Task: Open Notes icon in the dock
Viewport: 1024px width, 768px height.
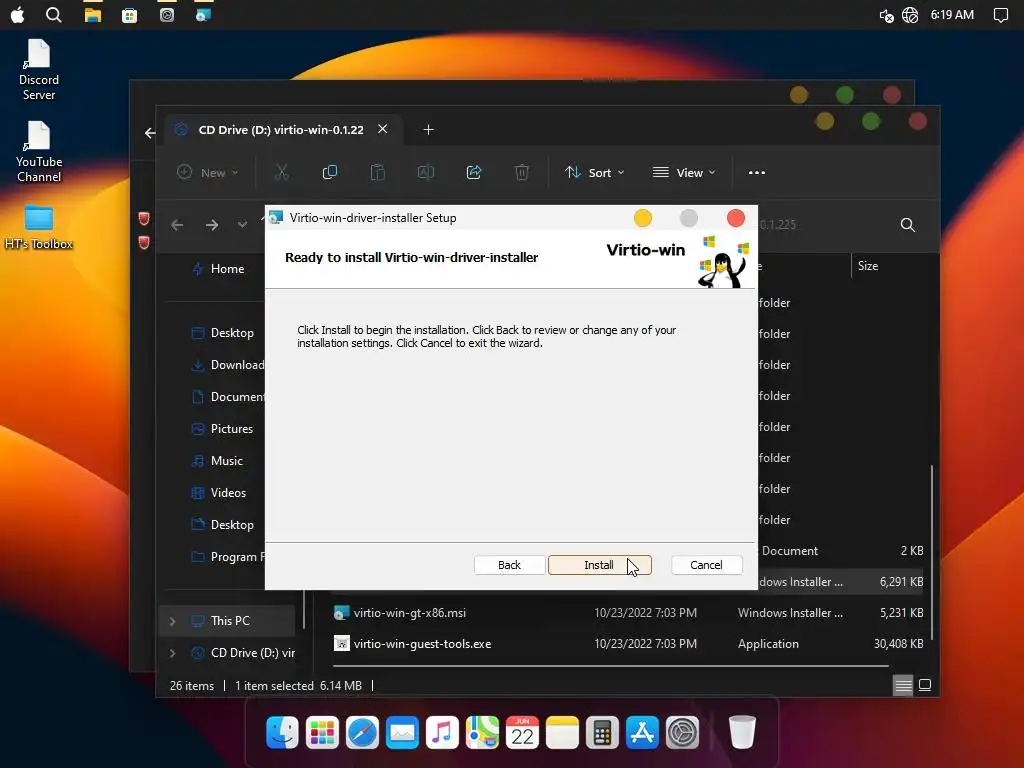Action: tap(562, 732)
